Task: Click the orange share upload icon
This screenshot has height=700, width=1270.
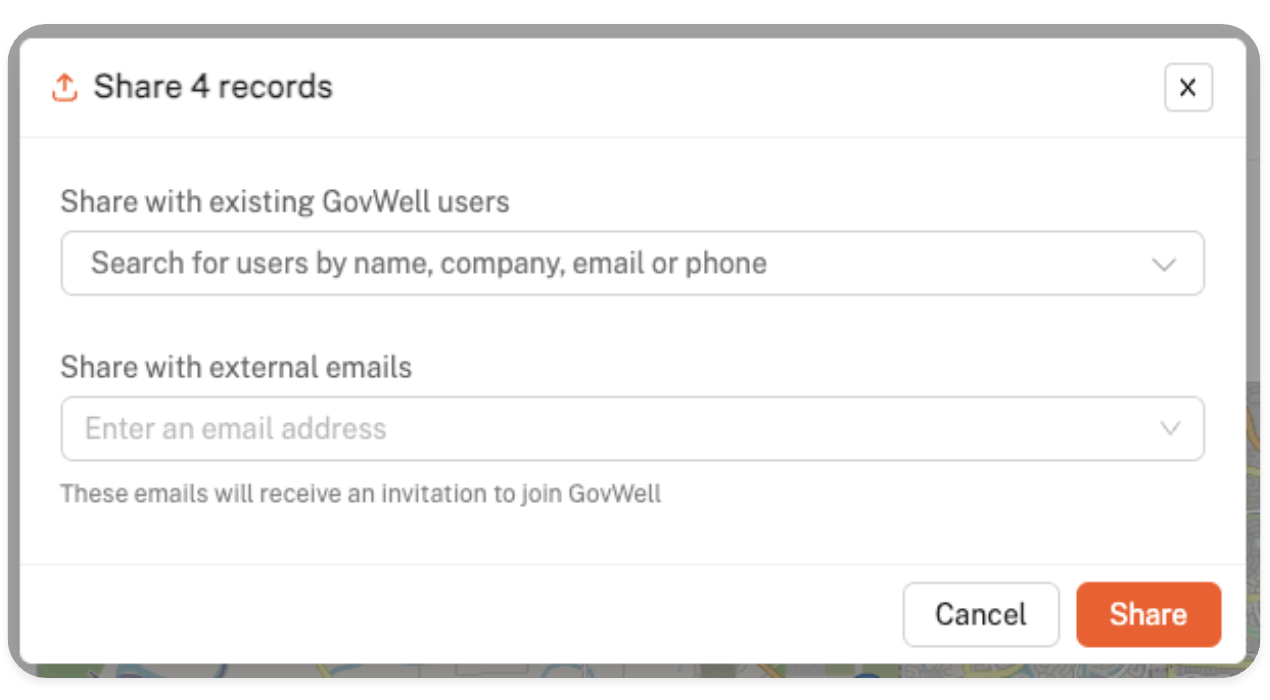Action: (64, 88)
